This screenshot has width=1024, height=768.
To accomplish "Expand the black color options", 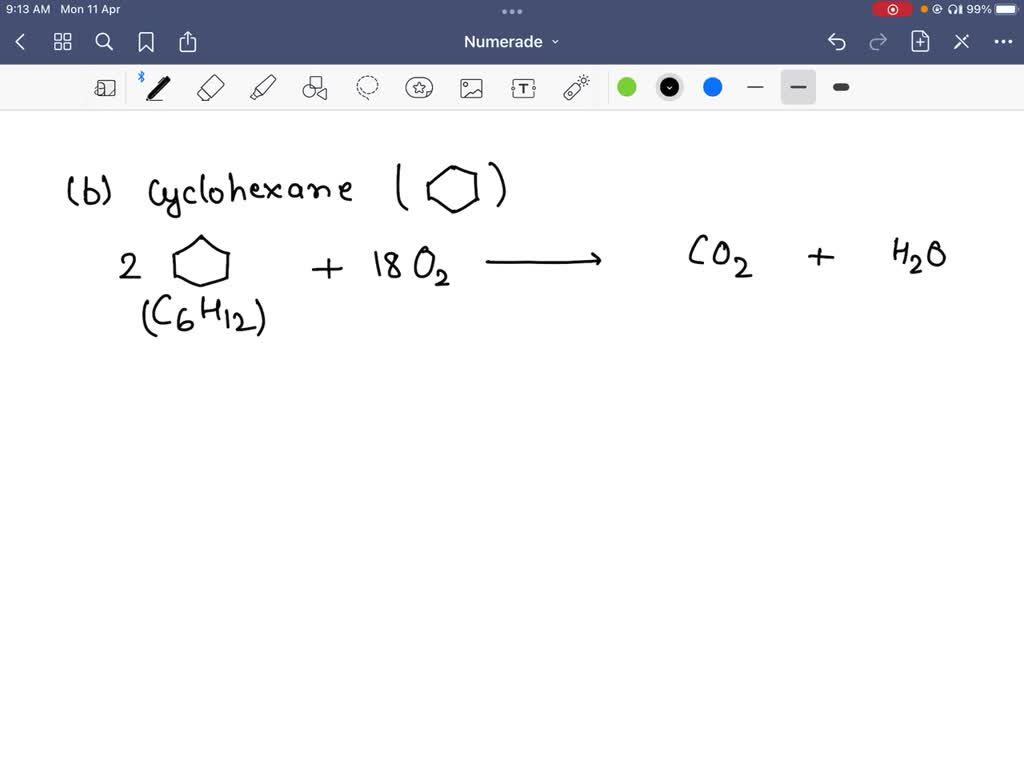I will [x=669, y=87].
